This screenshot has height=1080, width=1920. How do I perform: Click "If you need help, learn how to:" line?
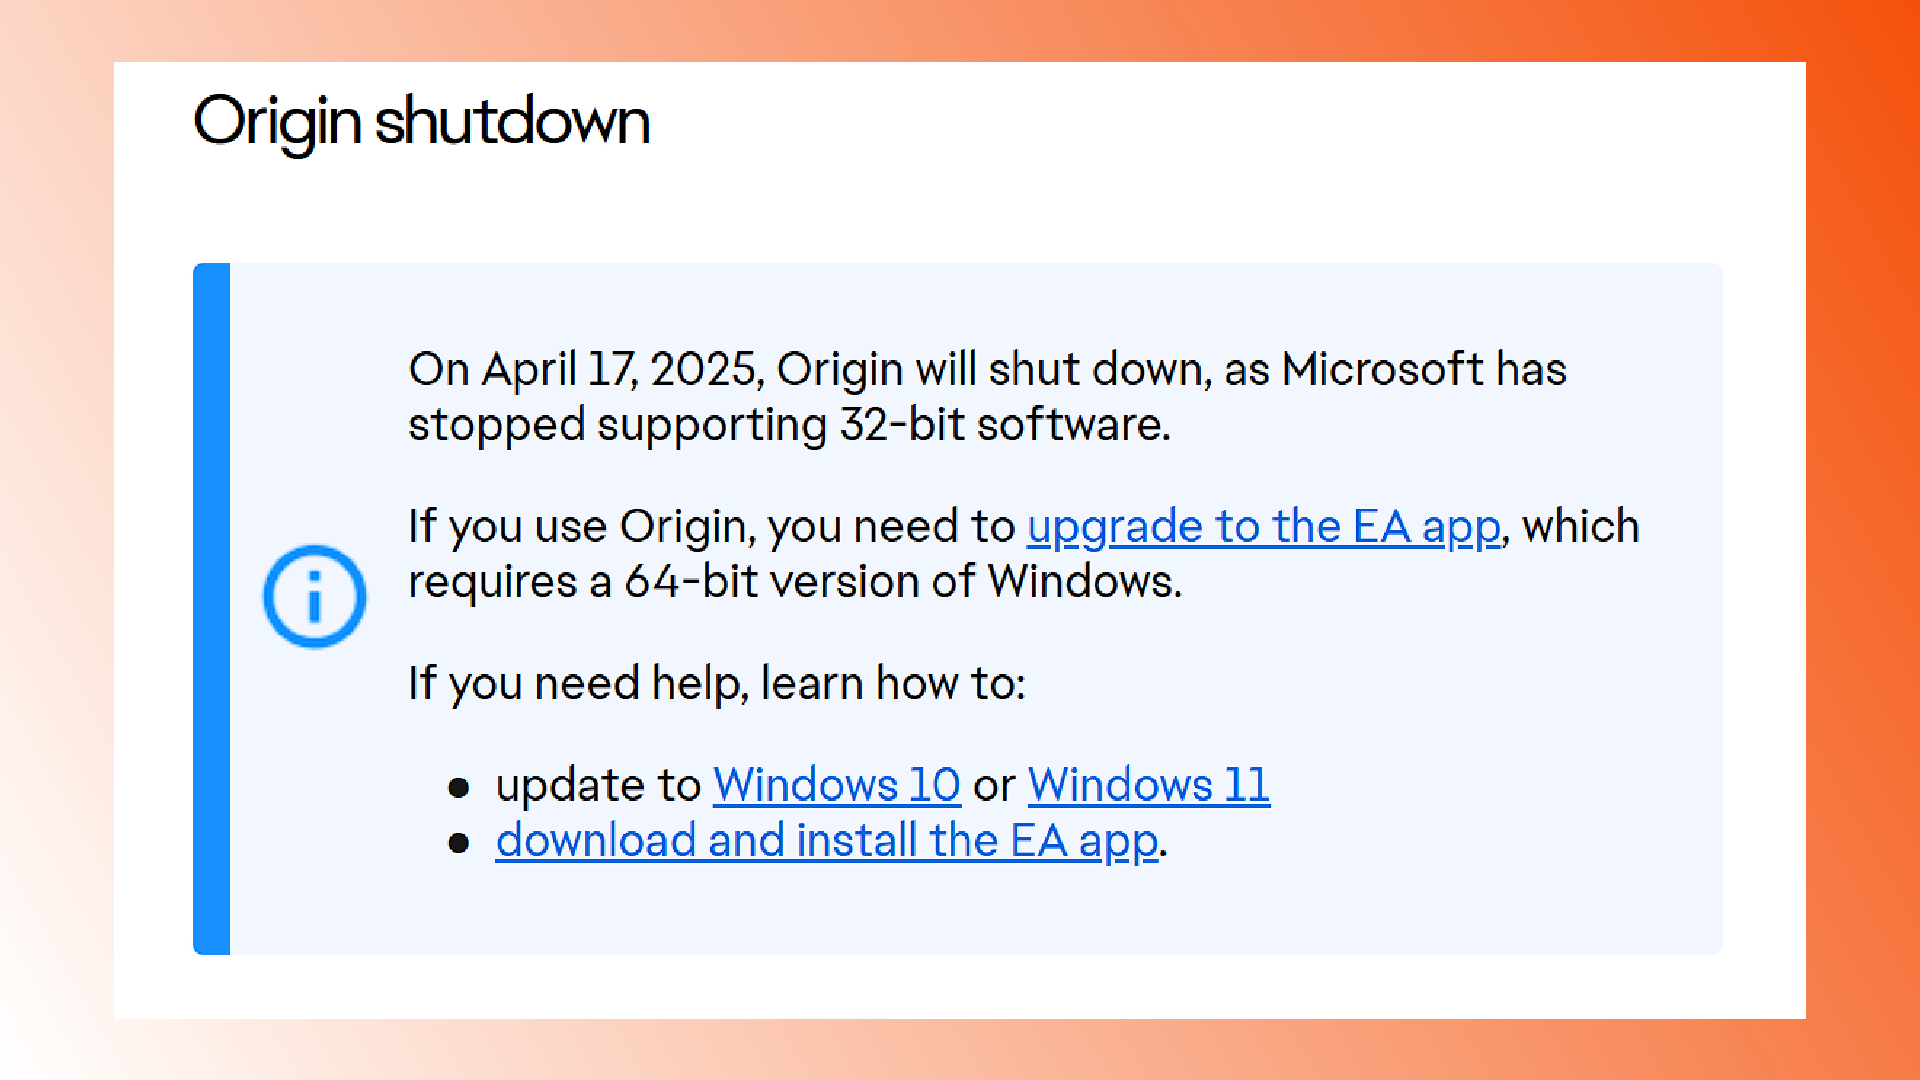coord(717,684)
